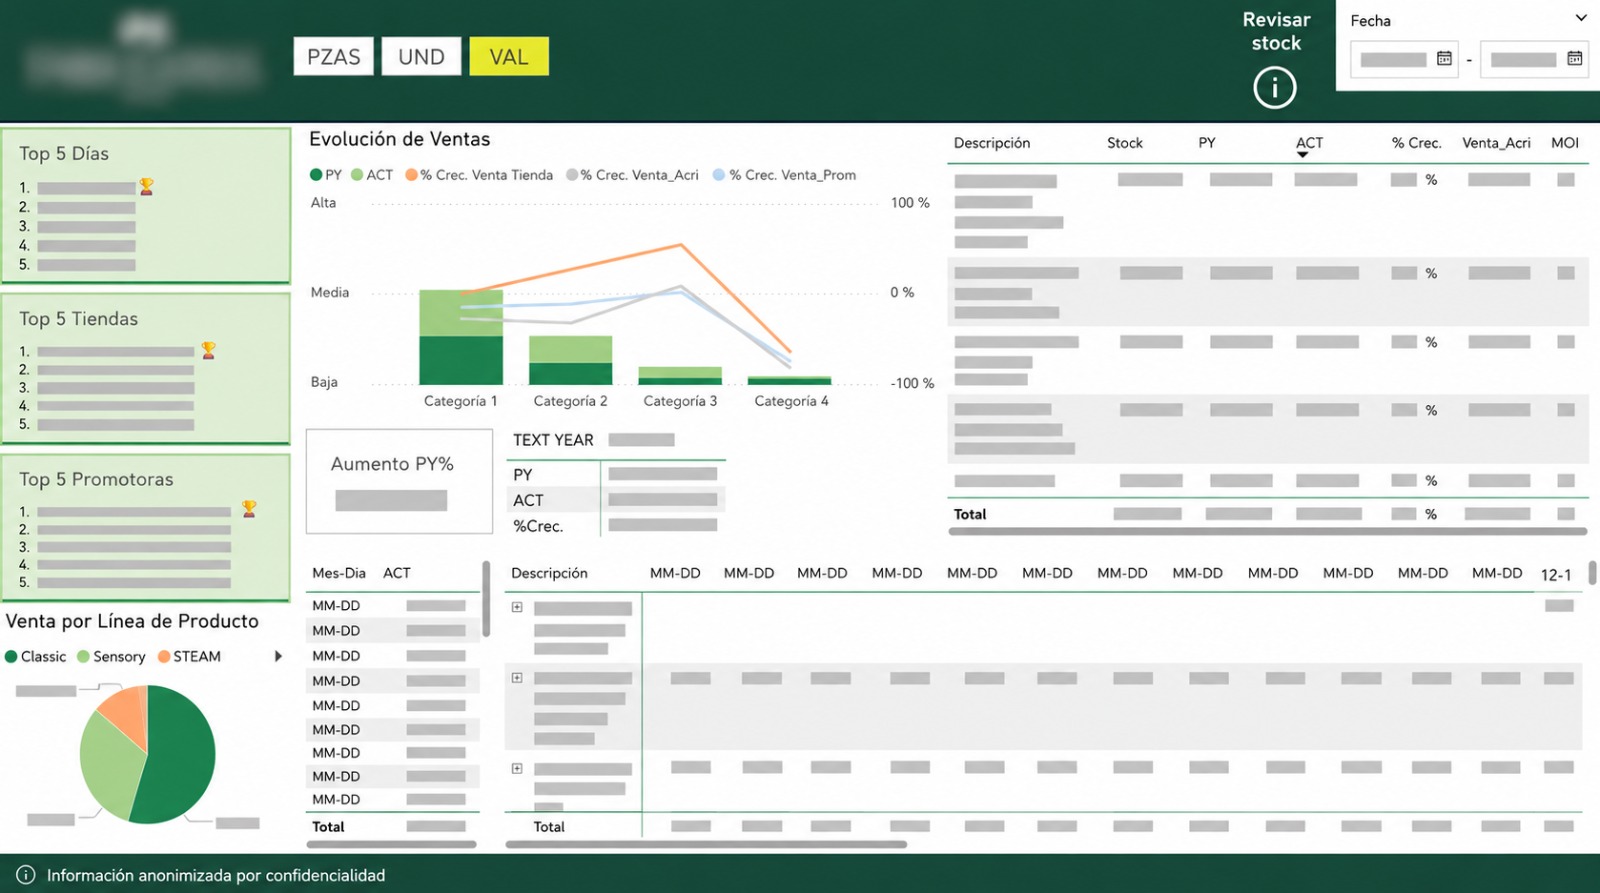1600x893 pixels.
Task: Click the Aumento PY% card
Action: 399,481
